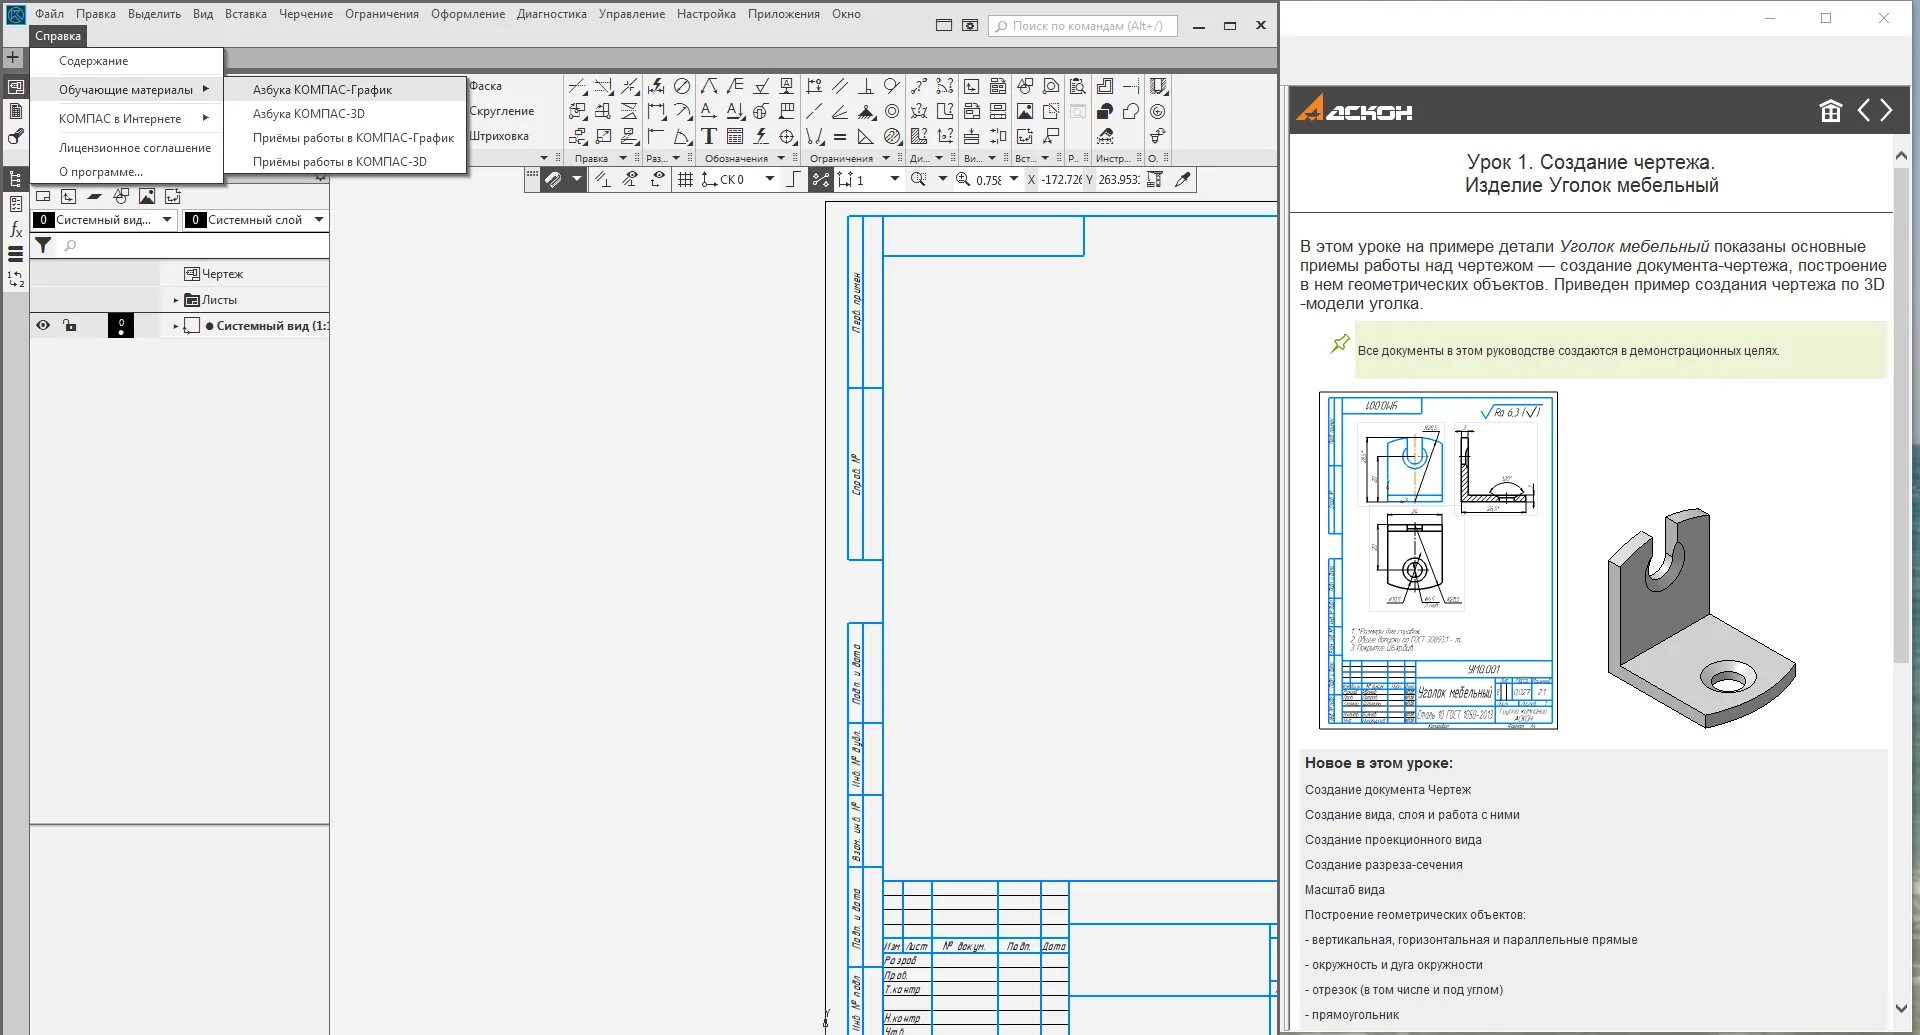Go to previous help page arrow
This screenshot has height=1035, width=1920.
1864,111
